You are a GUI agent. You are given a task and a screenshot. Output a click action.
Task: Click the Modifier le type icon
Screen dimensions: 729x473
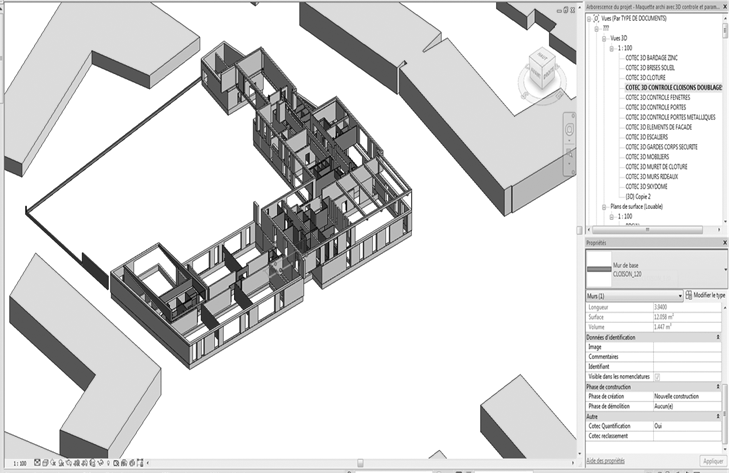(x=688, y=296)
